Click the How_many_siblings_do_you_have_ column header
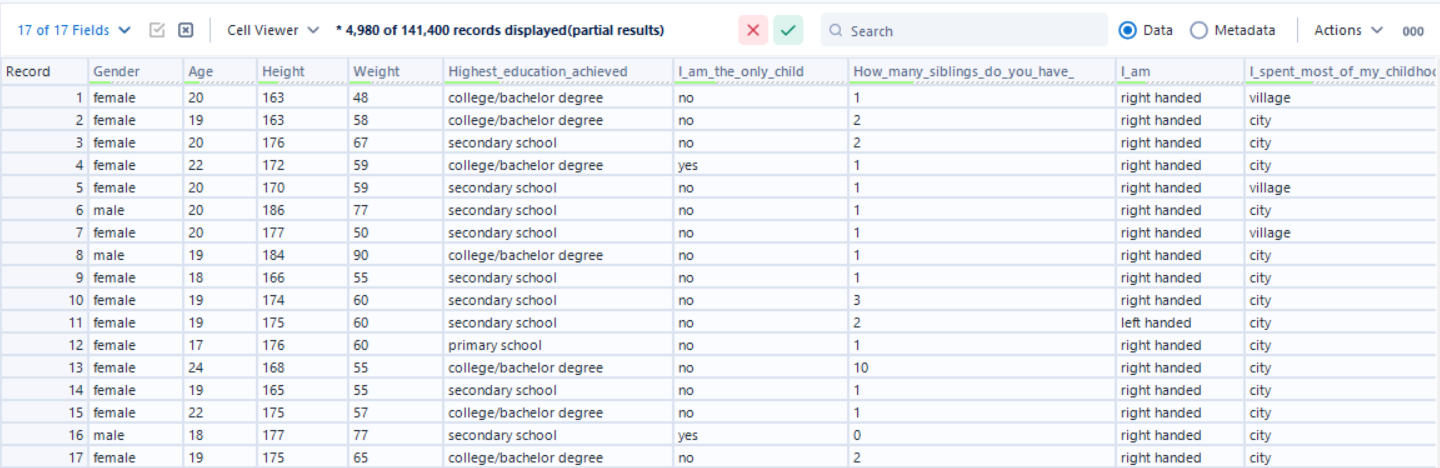The image size is (1440, 468). click(981, 72)
